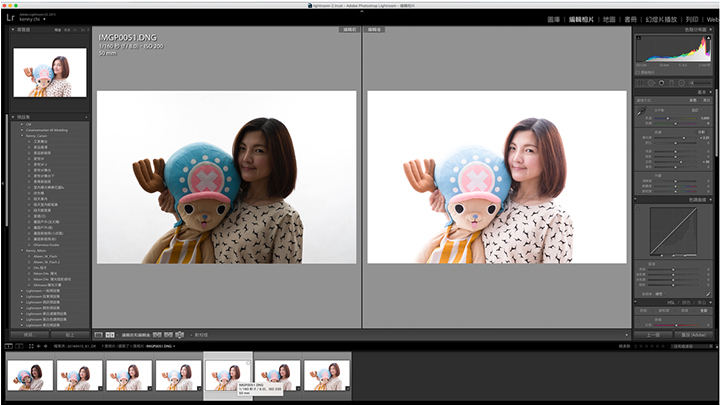
Task: Switch to Loupe view in toolbar
Action: [x=98, y=335]
